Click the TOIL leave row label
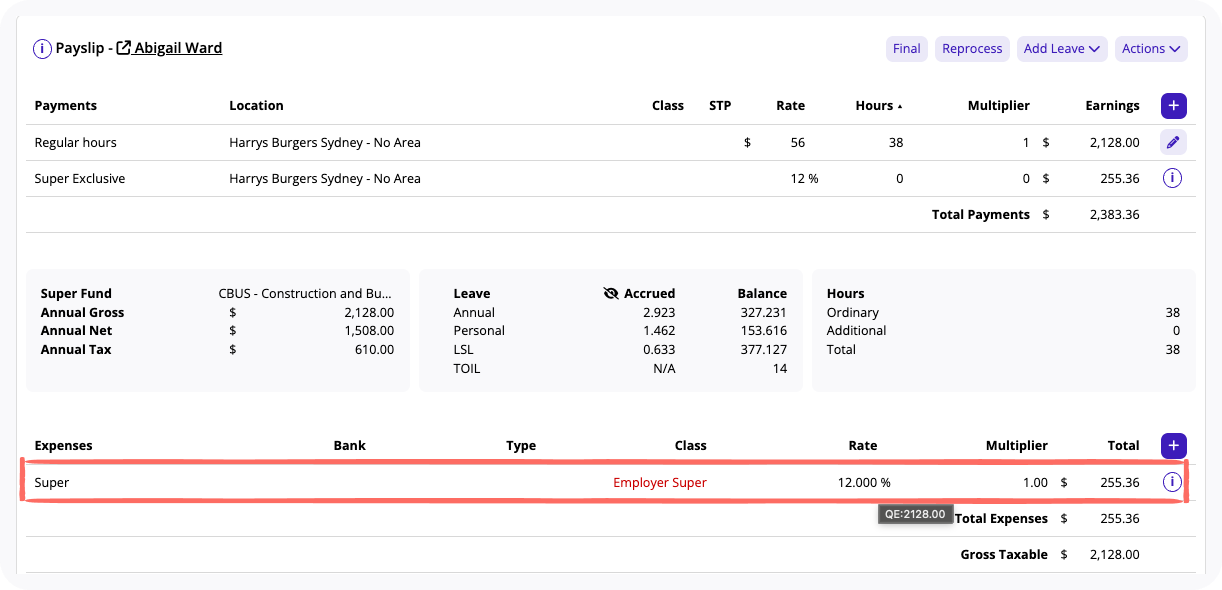The height and width of the screenshot is (590, 1222). click(467, 368)
